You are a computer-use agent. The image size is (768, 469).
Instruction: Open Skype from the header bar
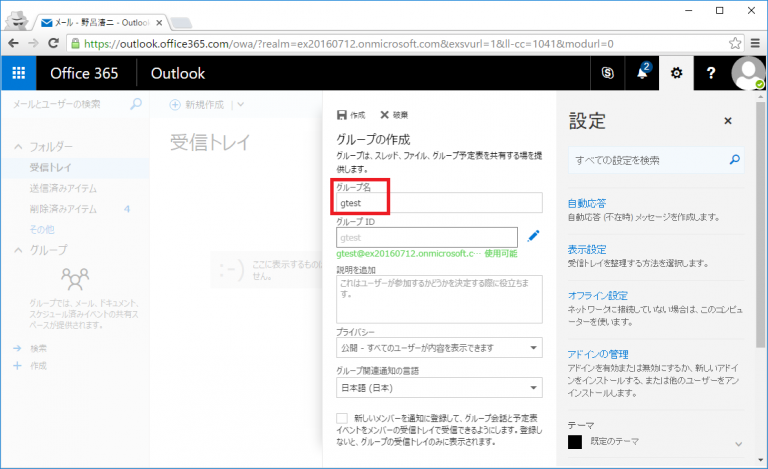pyautogui.click(x=607, y=73)
